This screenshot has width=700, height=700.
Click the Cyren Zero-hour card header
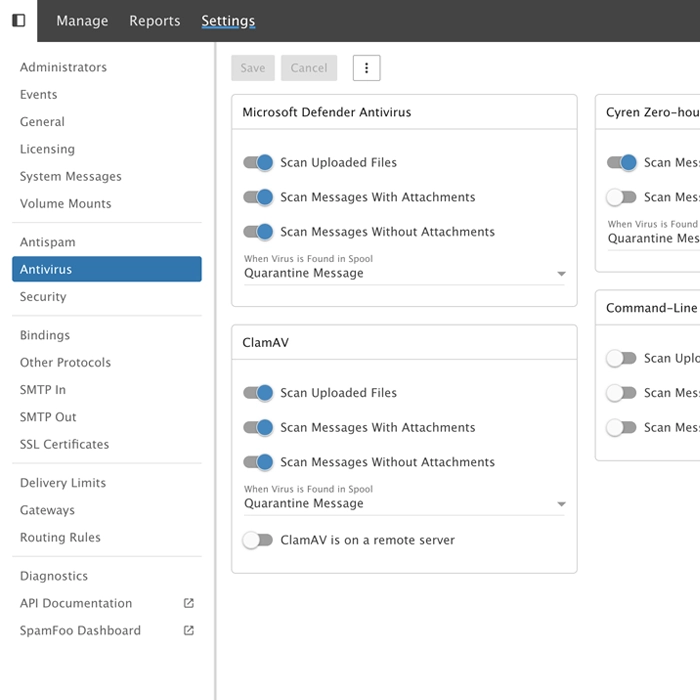click(648, 112)
